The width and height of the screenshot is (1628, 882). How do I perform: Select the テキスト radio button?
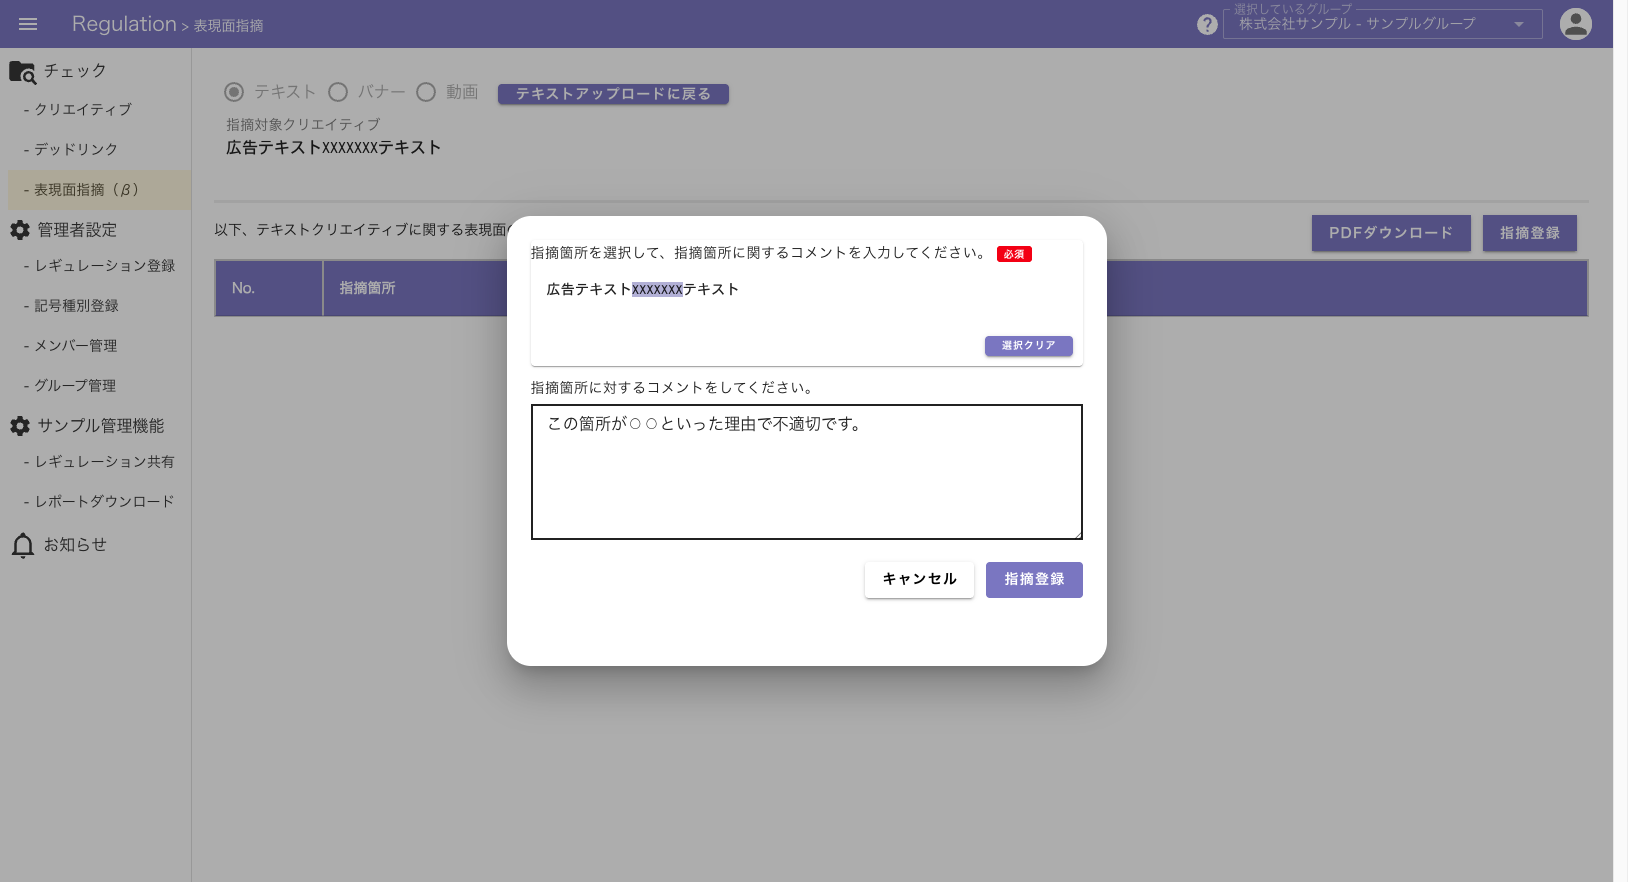click(234, 92)
